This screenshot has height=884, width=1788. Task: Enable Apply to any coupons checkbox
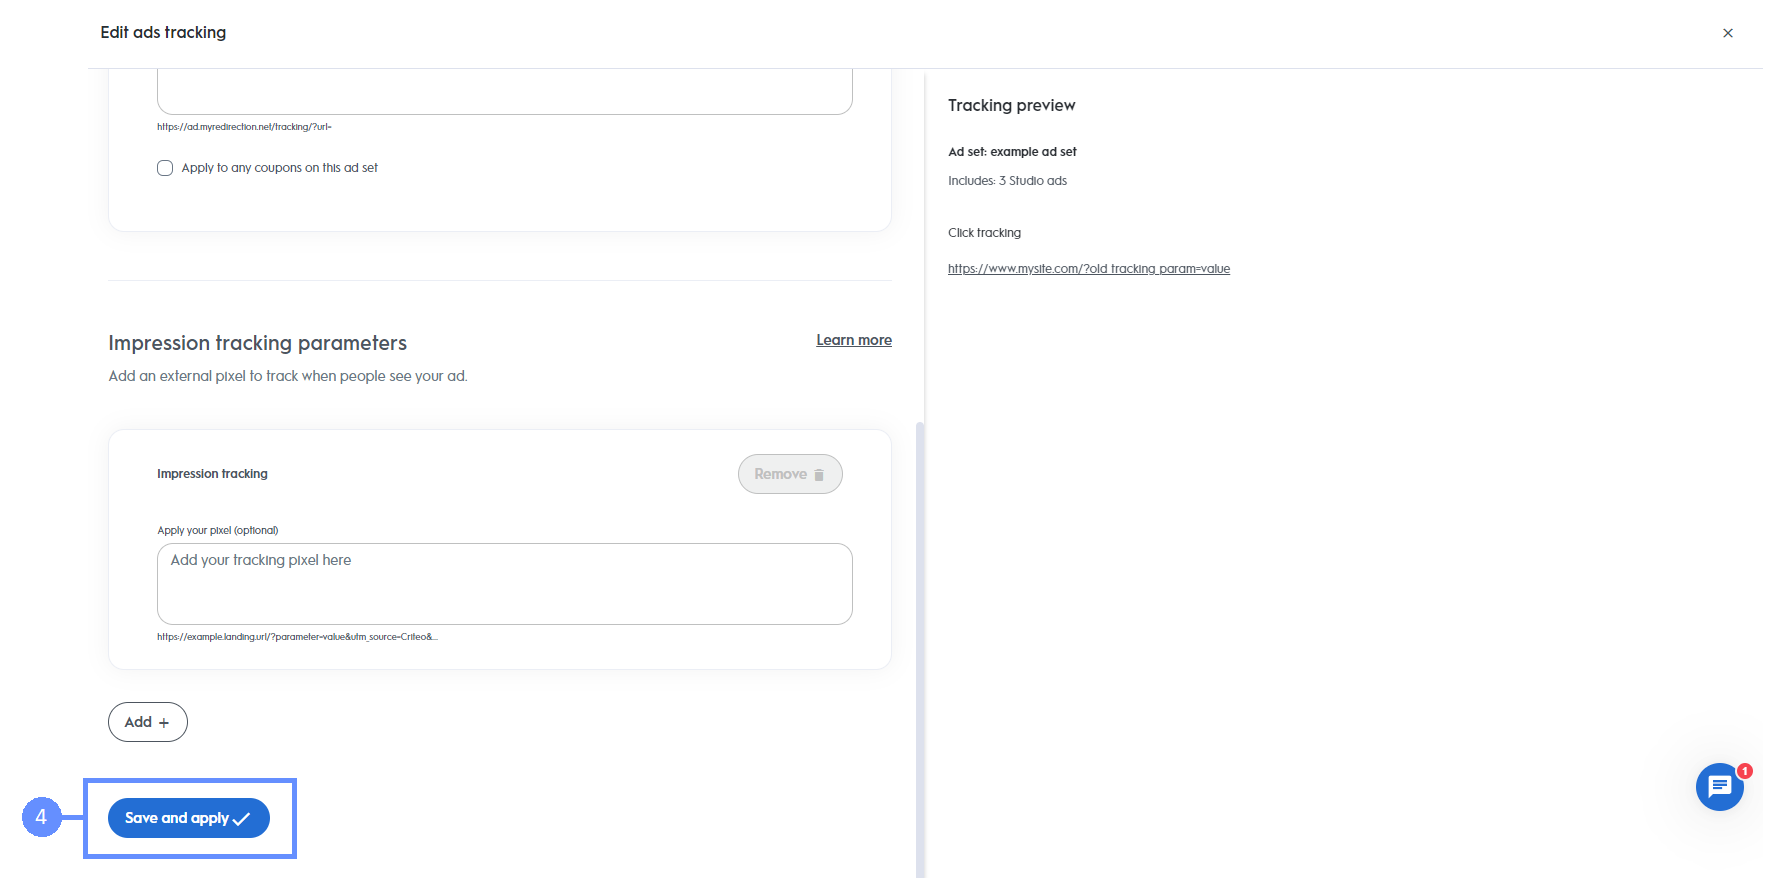tap(165, 168)
